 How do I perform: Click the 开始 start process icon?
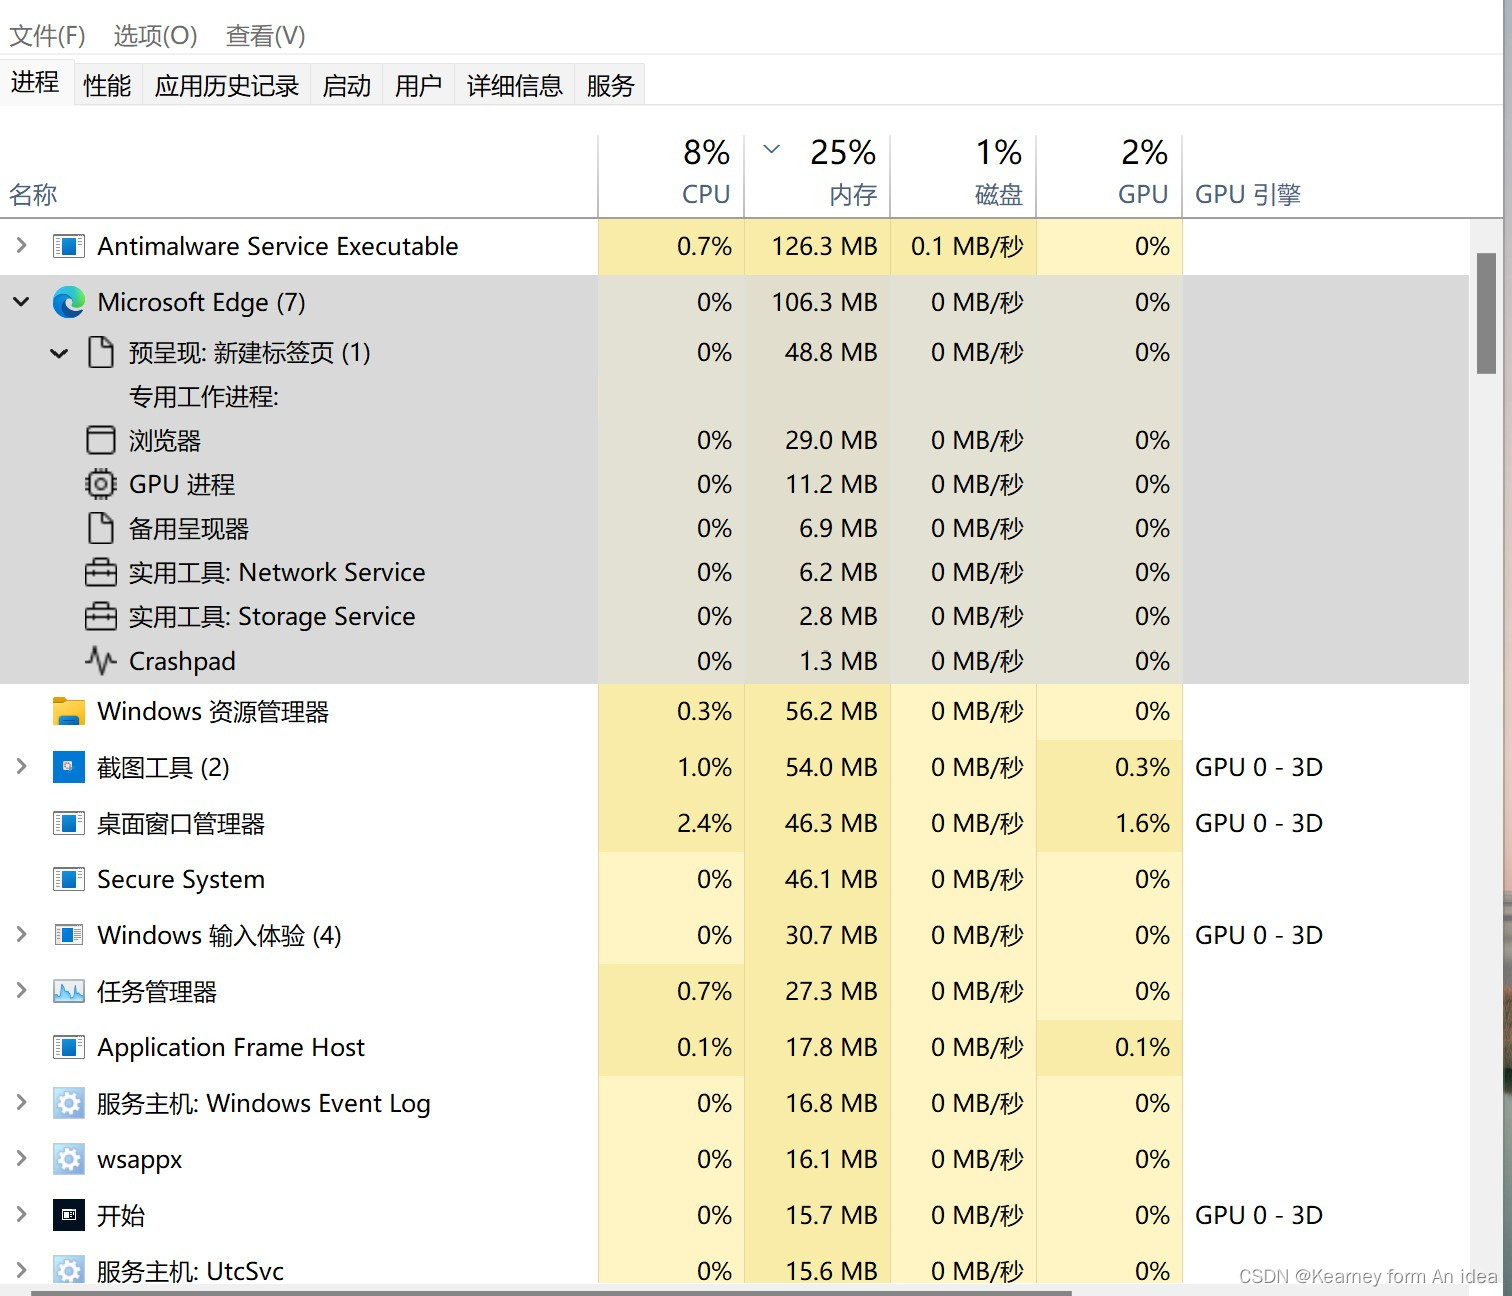tap(68, 1215)
